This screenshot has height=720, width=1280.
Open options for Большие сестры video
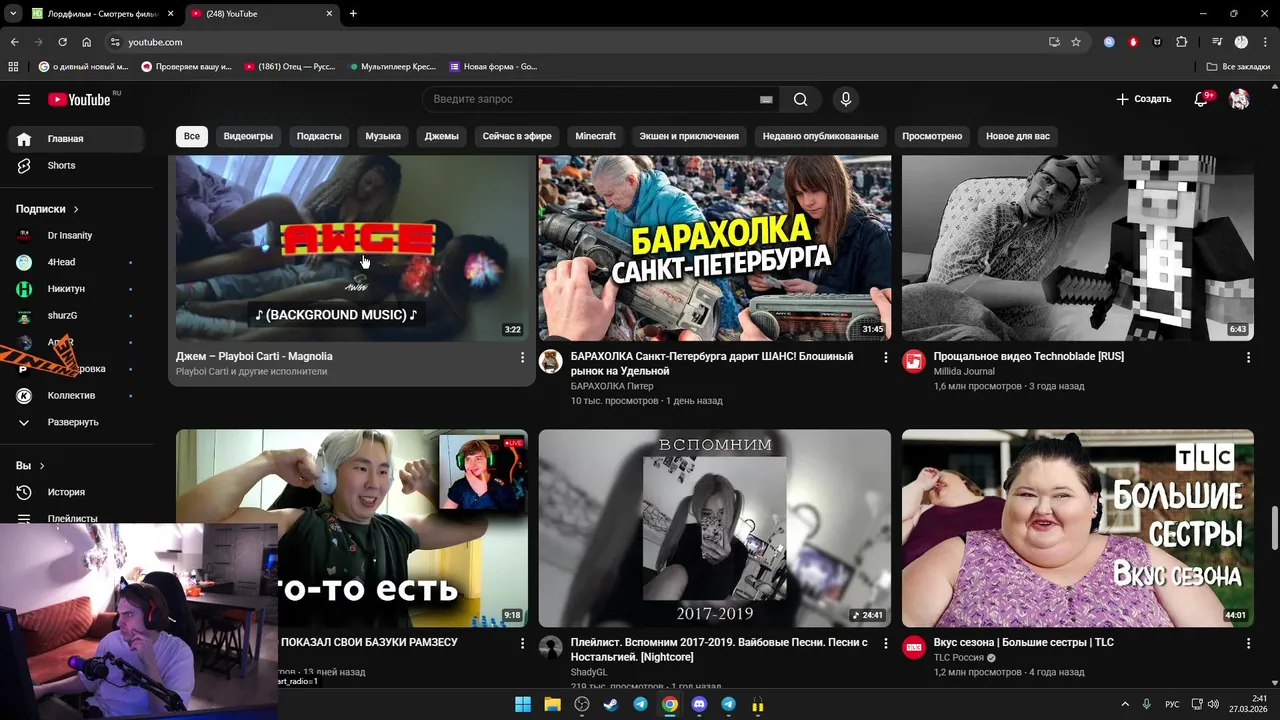point(1248,643)
